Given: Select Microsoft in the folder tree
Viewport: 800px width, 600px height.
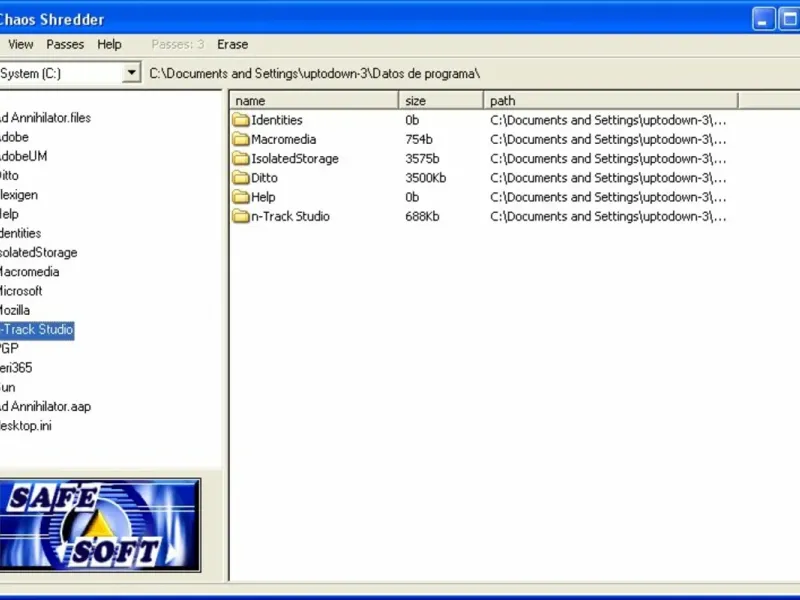Looking at the screenshot, I should (x=21, y=291).
